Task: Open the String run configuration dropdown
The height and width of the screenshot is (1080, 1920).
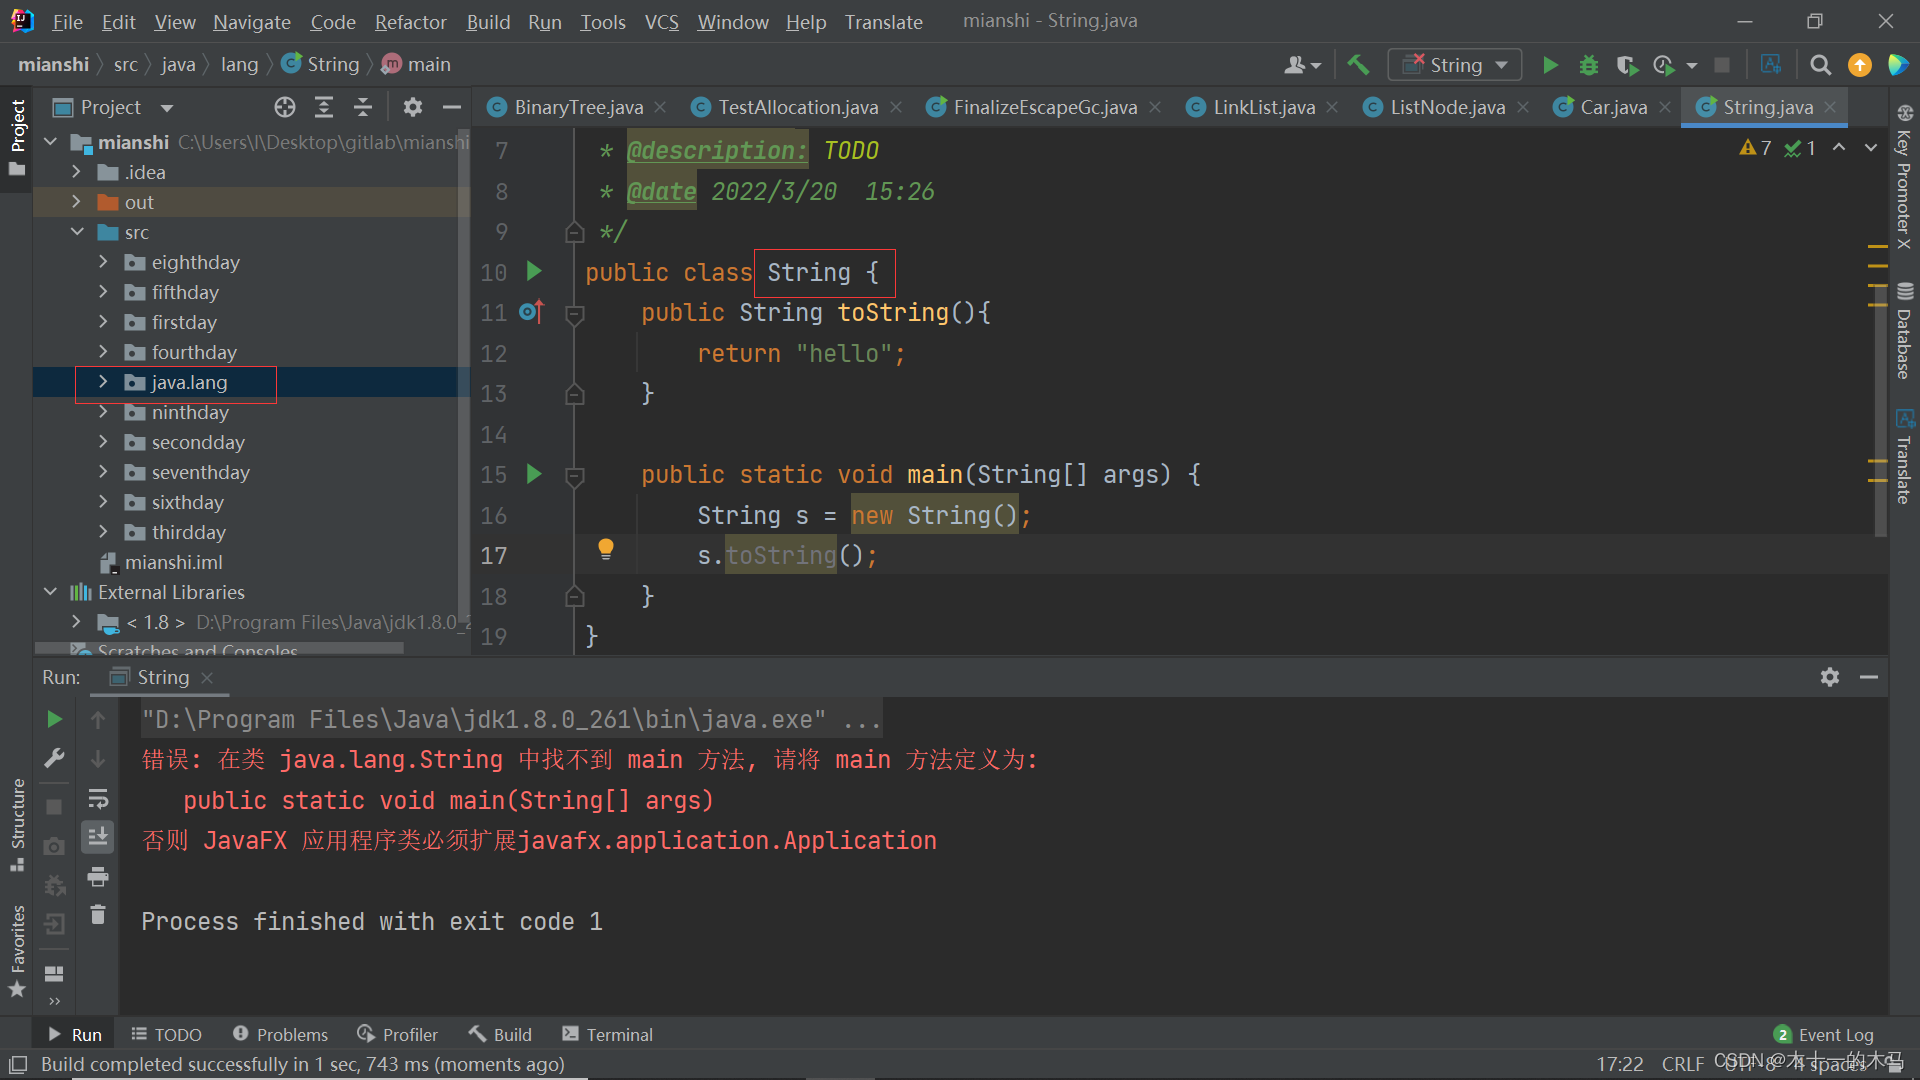Action: pos(1455,65)
